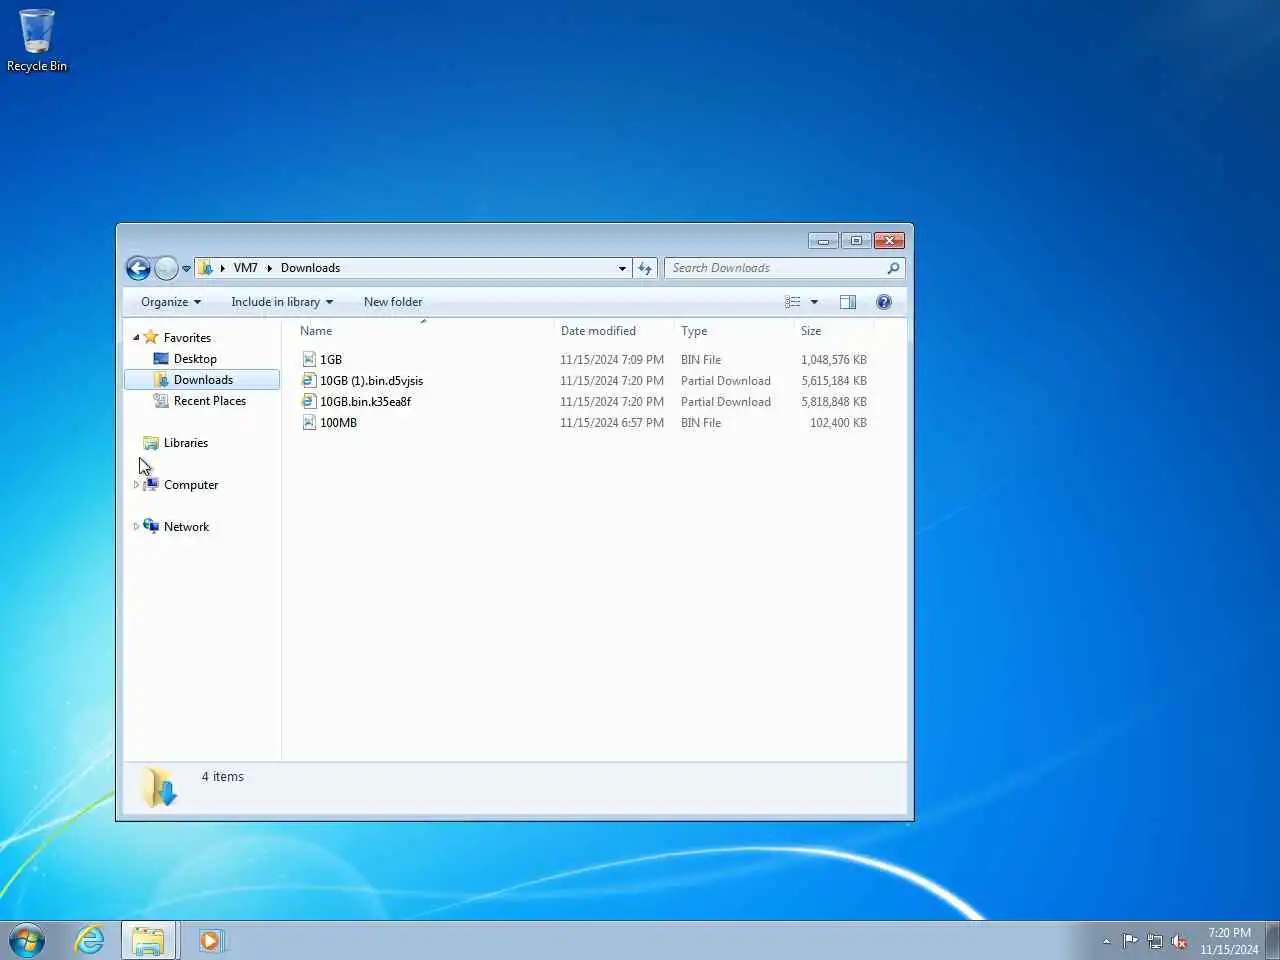Select Downloads under Favorites
The height and width of the screenshot is (960, 1280).
coord(203,380)
